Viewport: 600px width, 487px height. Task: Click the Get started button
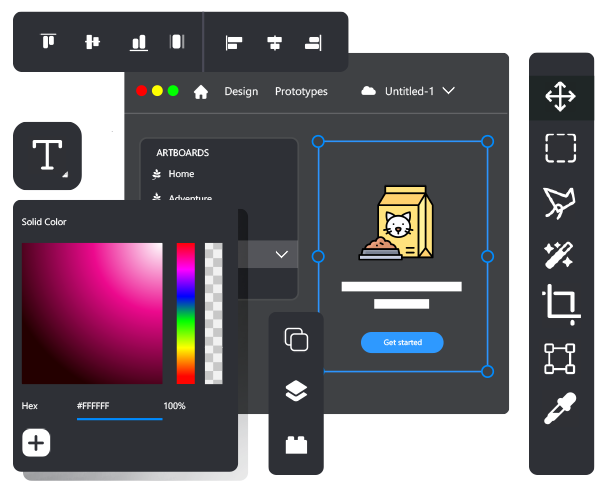click(x=402, y=342)
